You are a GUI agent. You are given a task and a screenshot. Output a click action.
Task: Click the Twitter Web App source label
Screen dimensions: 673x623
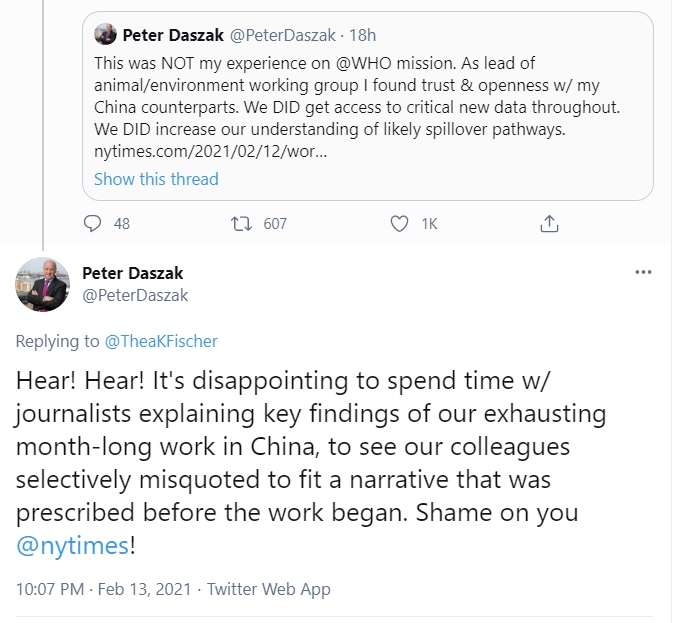coord(267,590)
